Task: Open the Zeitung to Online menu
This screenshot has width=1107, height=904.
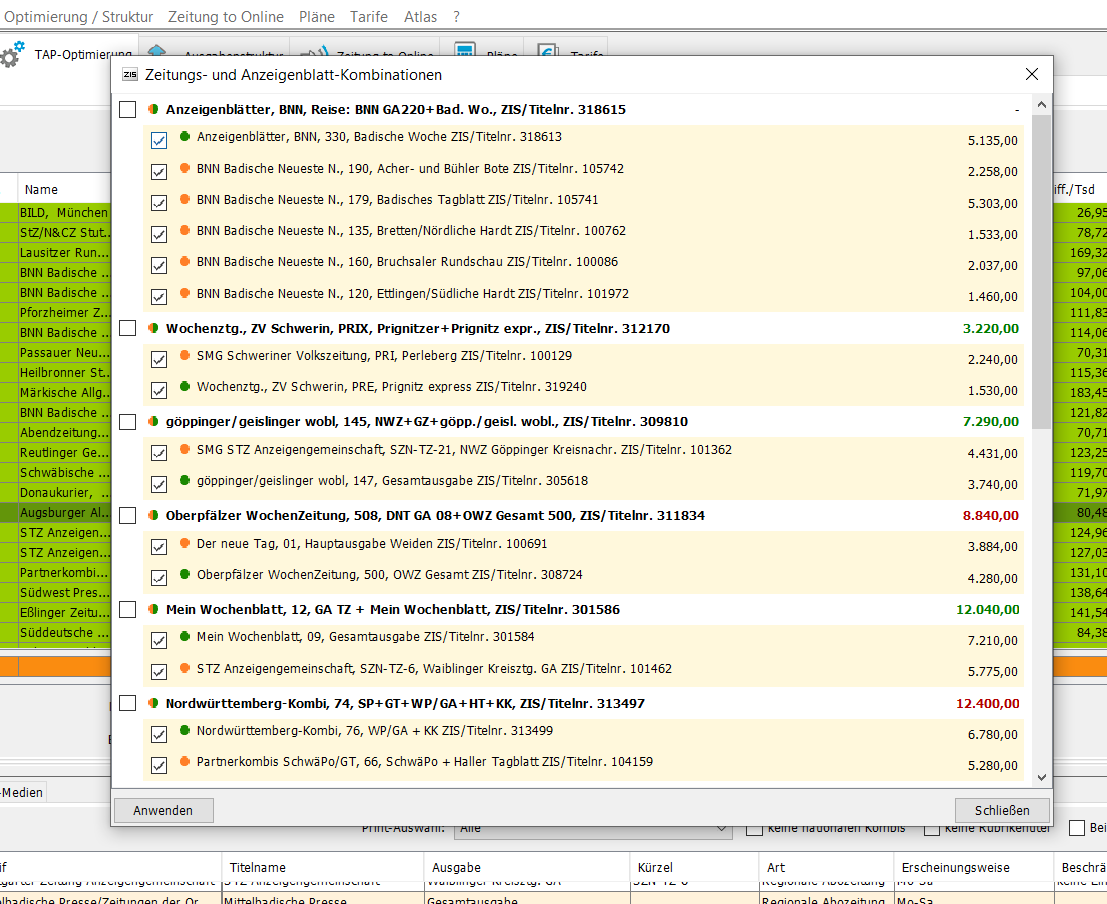Action: [225, 17]
